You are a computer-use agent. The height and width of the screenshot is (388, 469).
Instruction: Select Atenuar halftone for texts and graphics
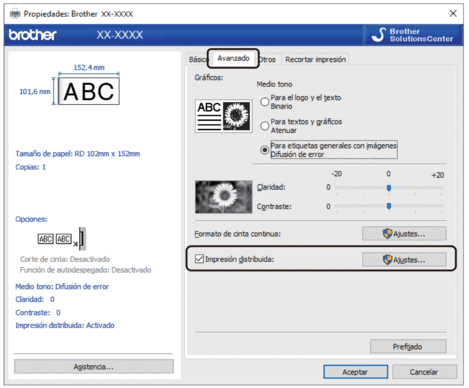(x=265, y=126)
